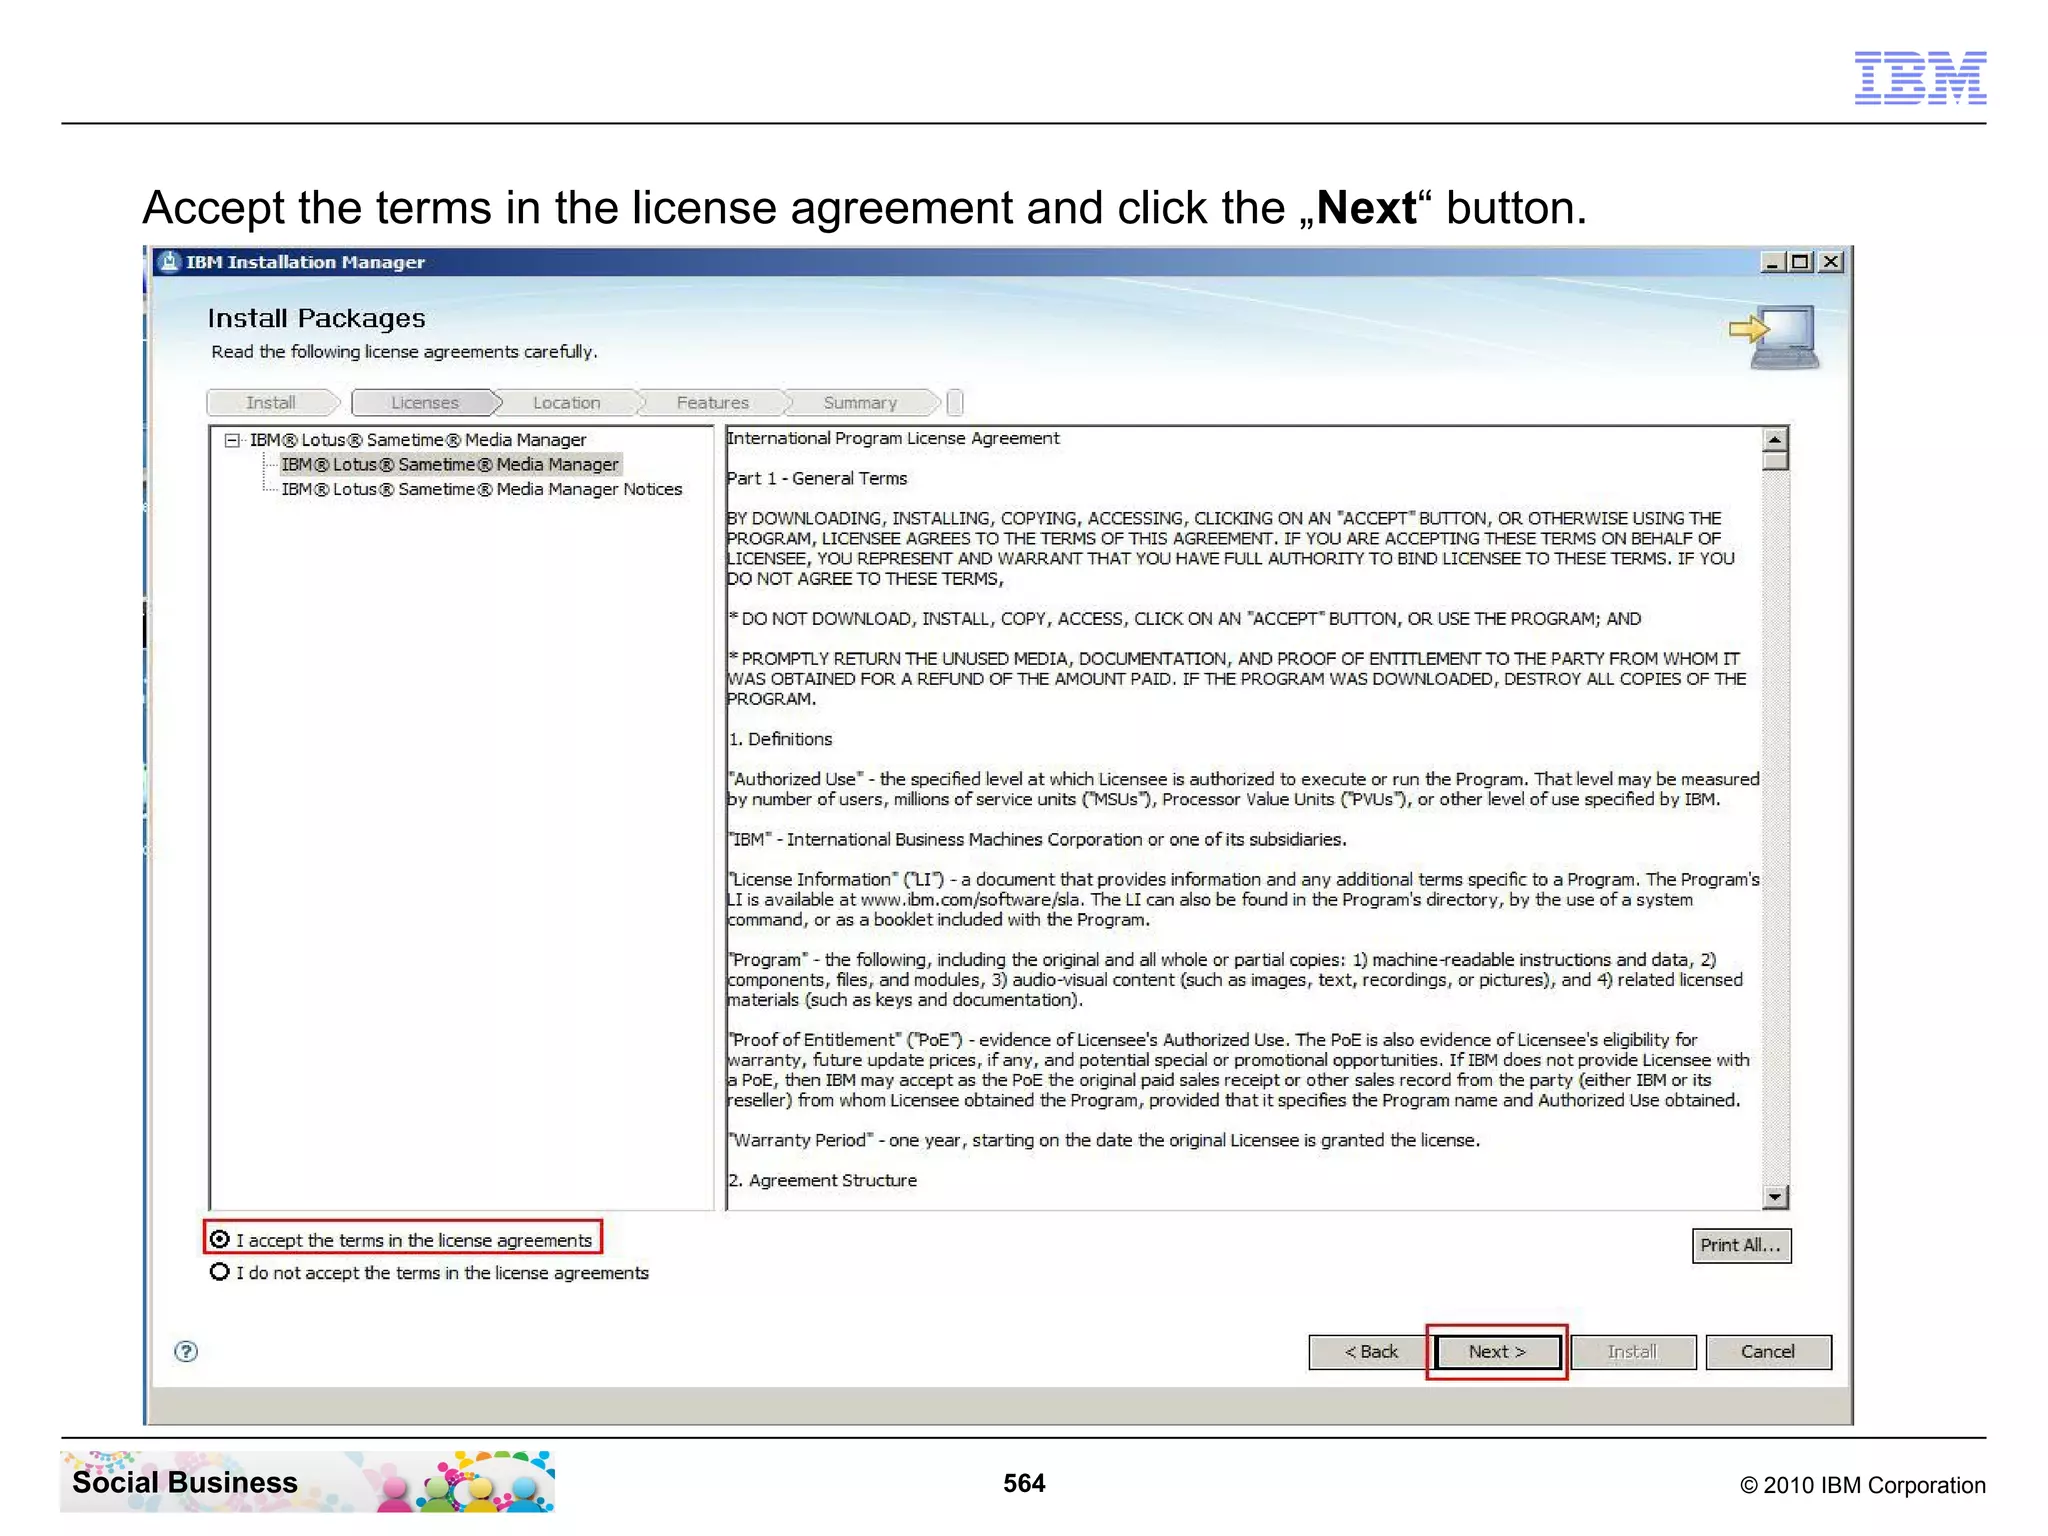The height and width of the screenshot is (1536, 2048).
Task: Go to the Features wizard step
Action: (x=713, y=402)
